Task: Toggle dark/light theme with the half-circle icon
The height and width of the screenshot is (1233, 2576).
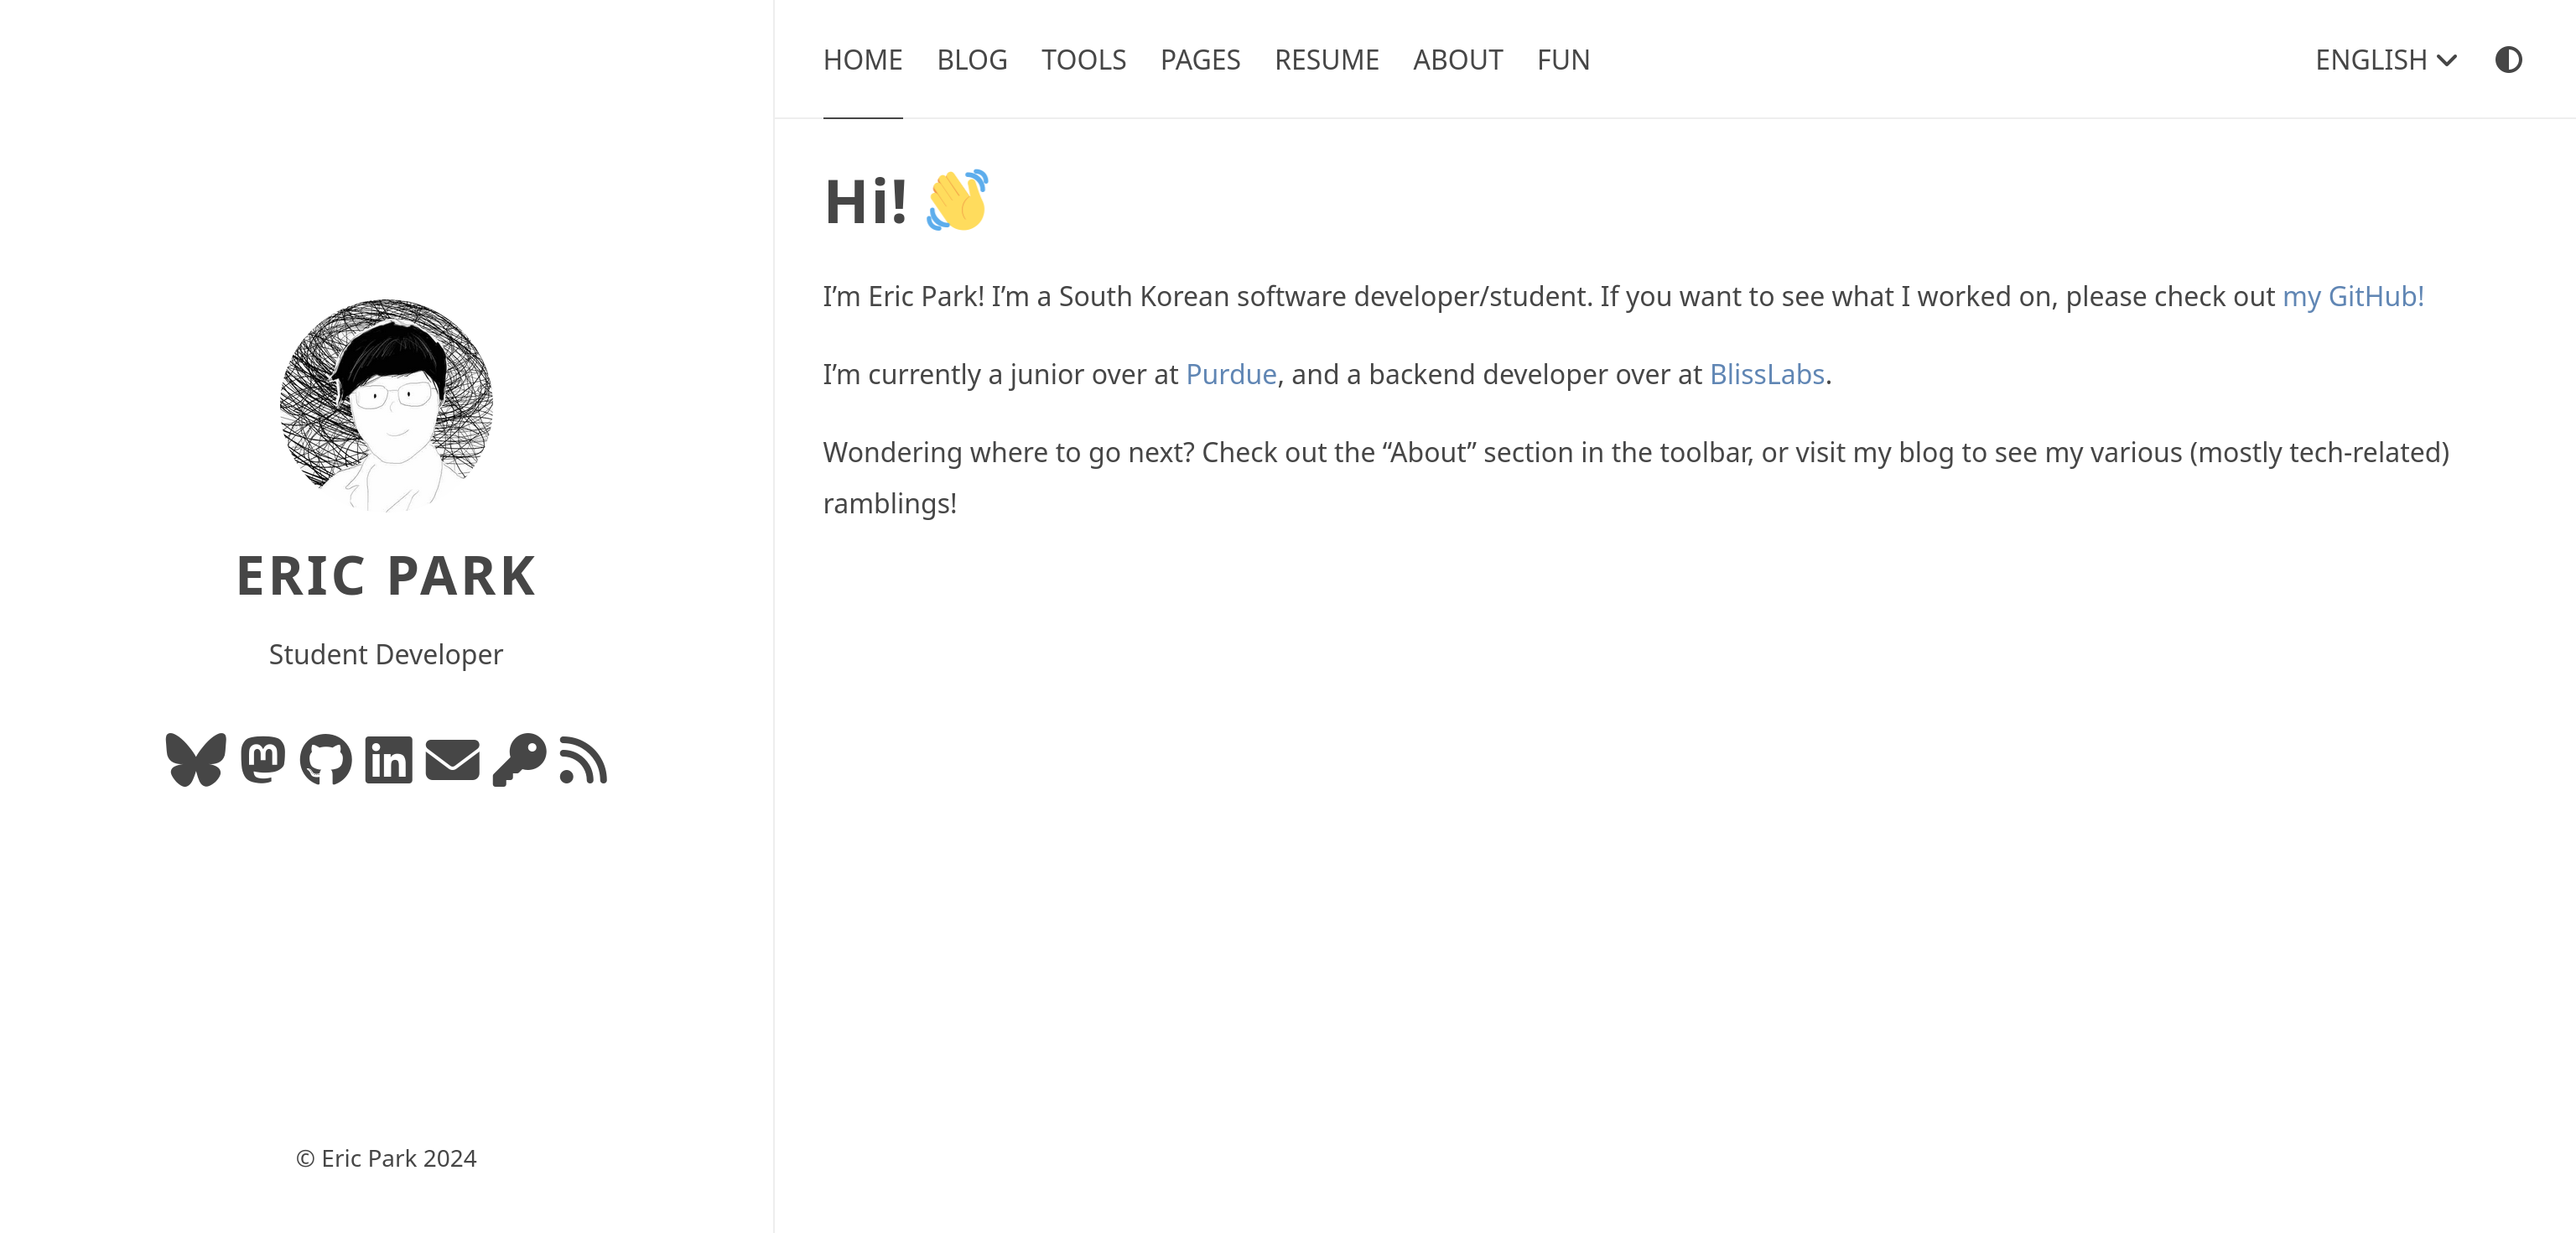Action: (2508, 60)
